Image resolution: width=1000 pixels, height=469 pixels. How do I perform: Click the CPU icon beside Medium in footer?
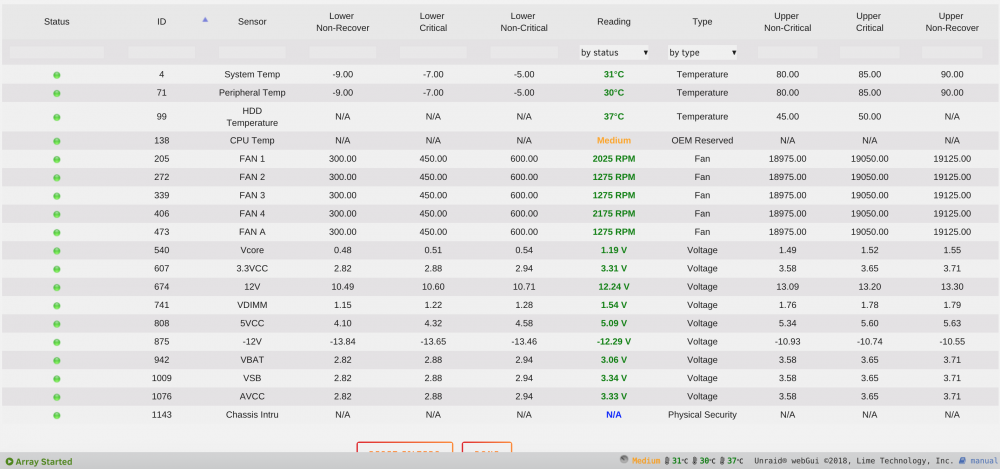pos(624,459)
